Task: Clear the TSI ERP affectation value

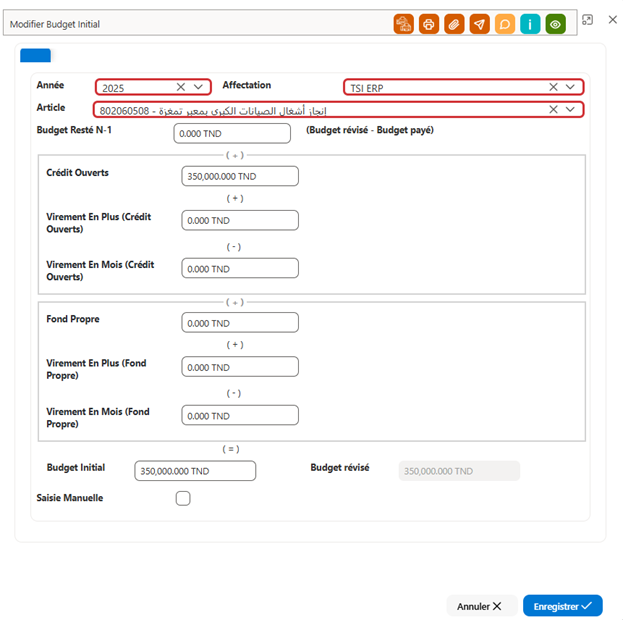Action: point(553,87)
